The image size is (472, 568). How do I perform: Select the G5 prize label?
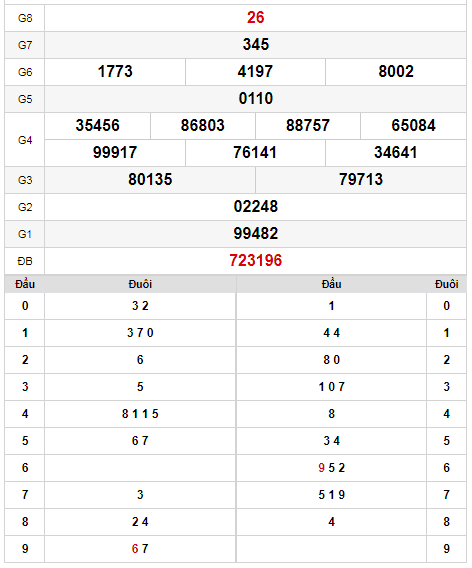(25, 99)
